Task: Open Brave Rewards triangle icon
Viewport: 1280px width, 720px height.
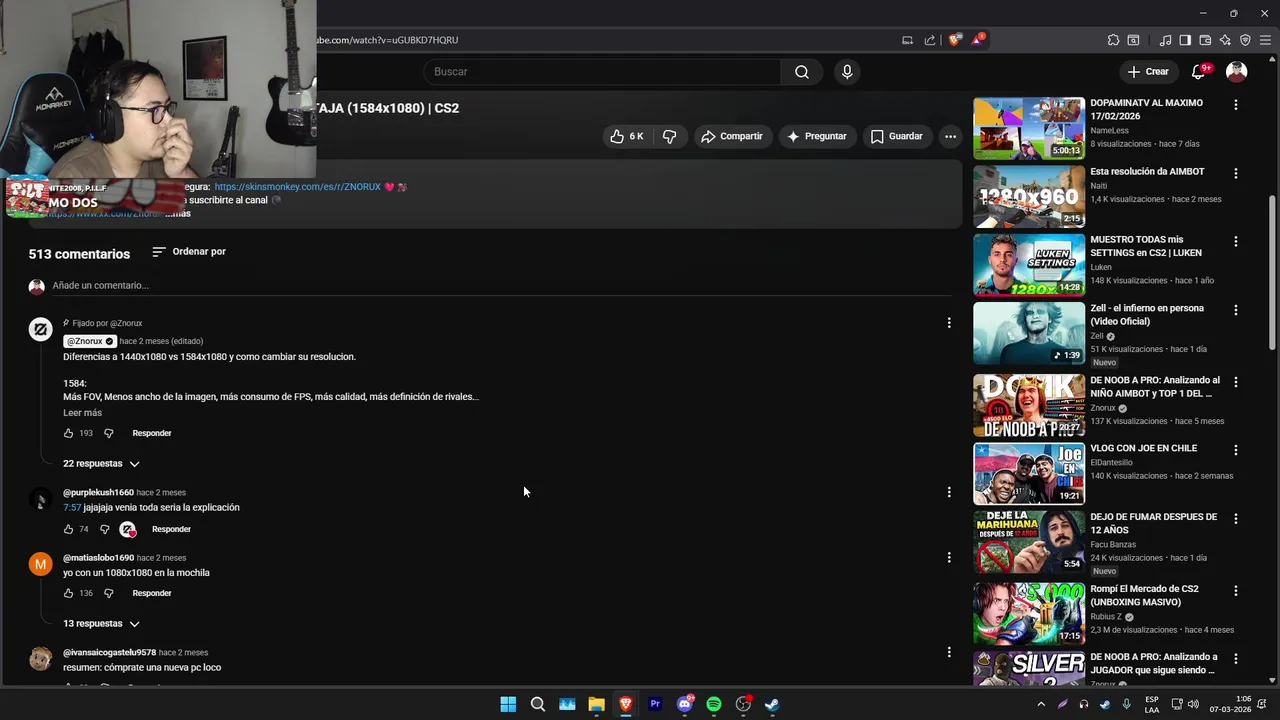Action: pos(977,40)
